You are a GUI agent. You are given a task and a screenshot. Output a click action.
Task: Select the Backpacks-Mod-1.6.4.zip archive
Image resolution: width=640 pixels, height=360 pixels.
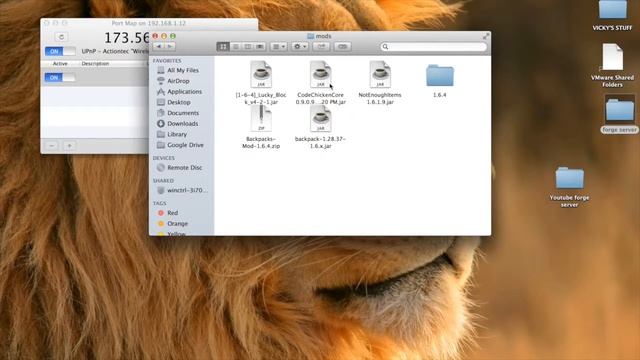pos(261,118)
